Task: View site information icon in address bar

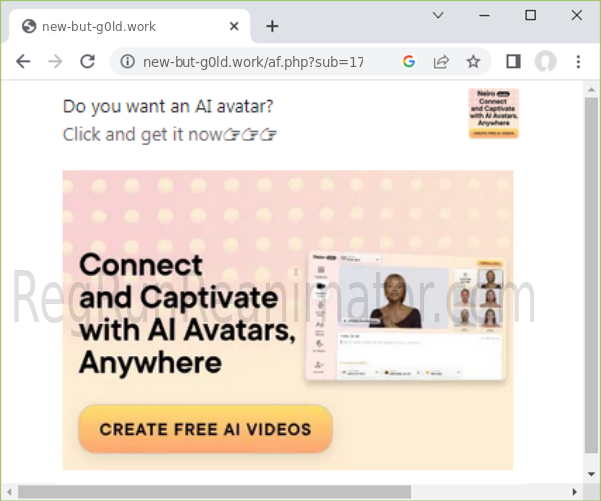Action: point(127,62)
